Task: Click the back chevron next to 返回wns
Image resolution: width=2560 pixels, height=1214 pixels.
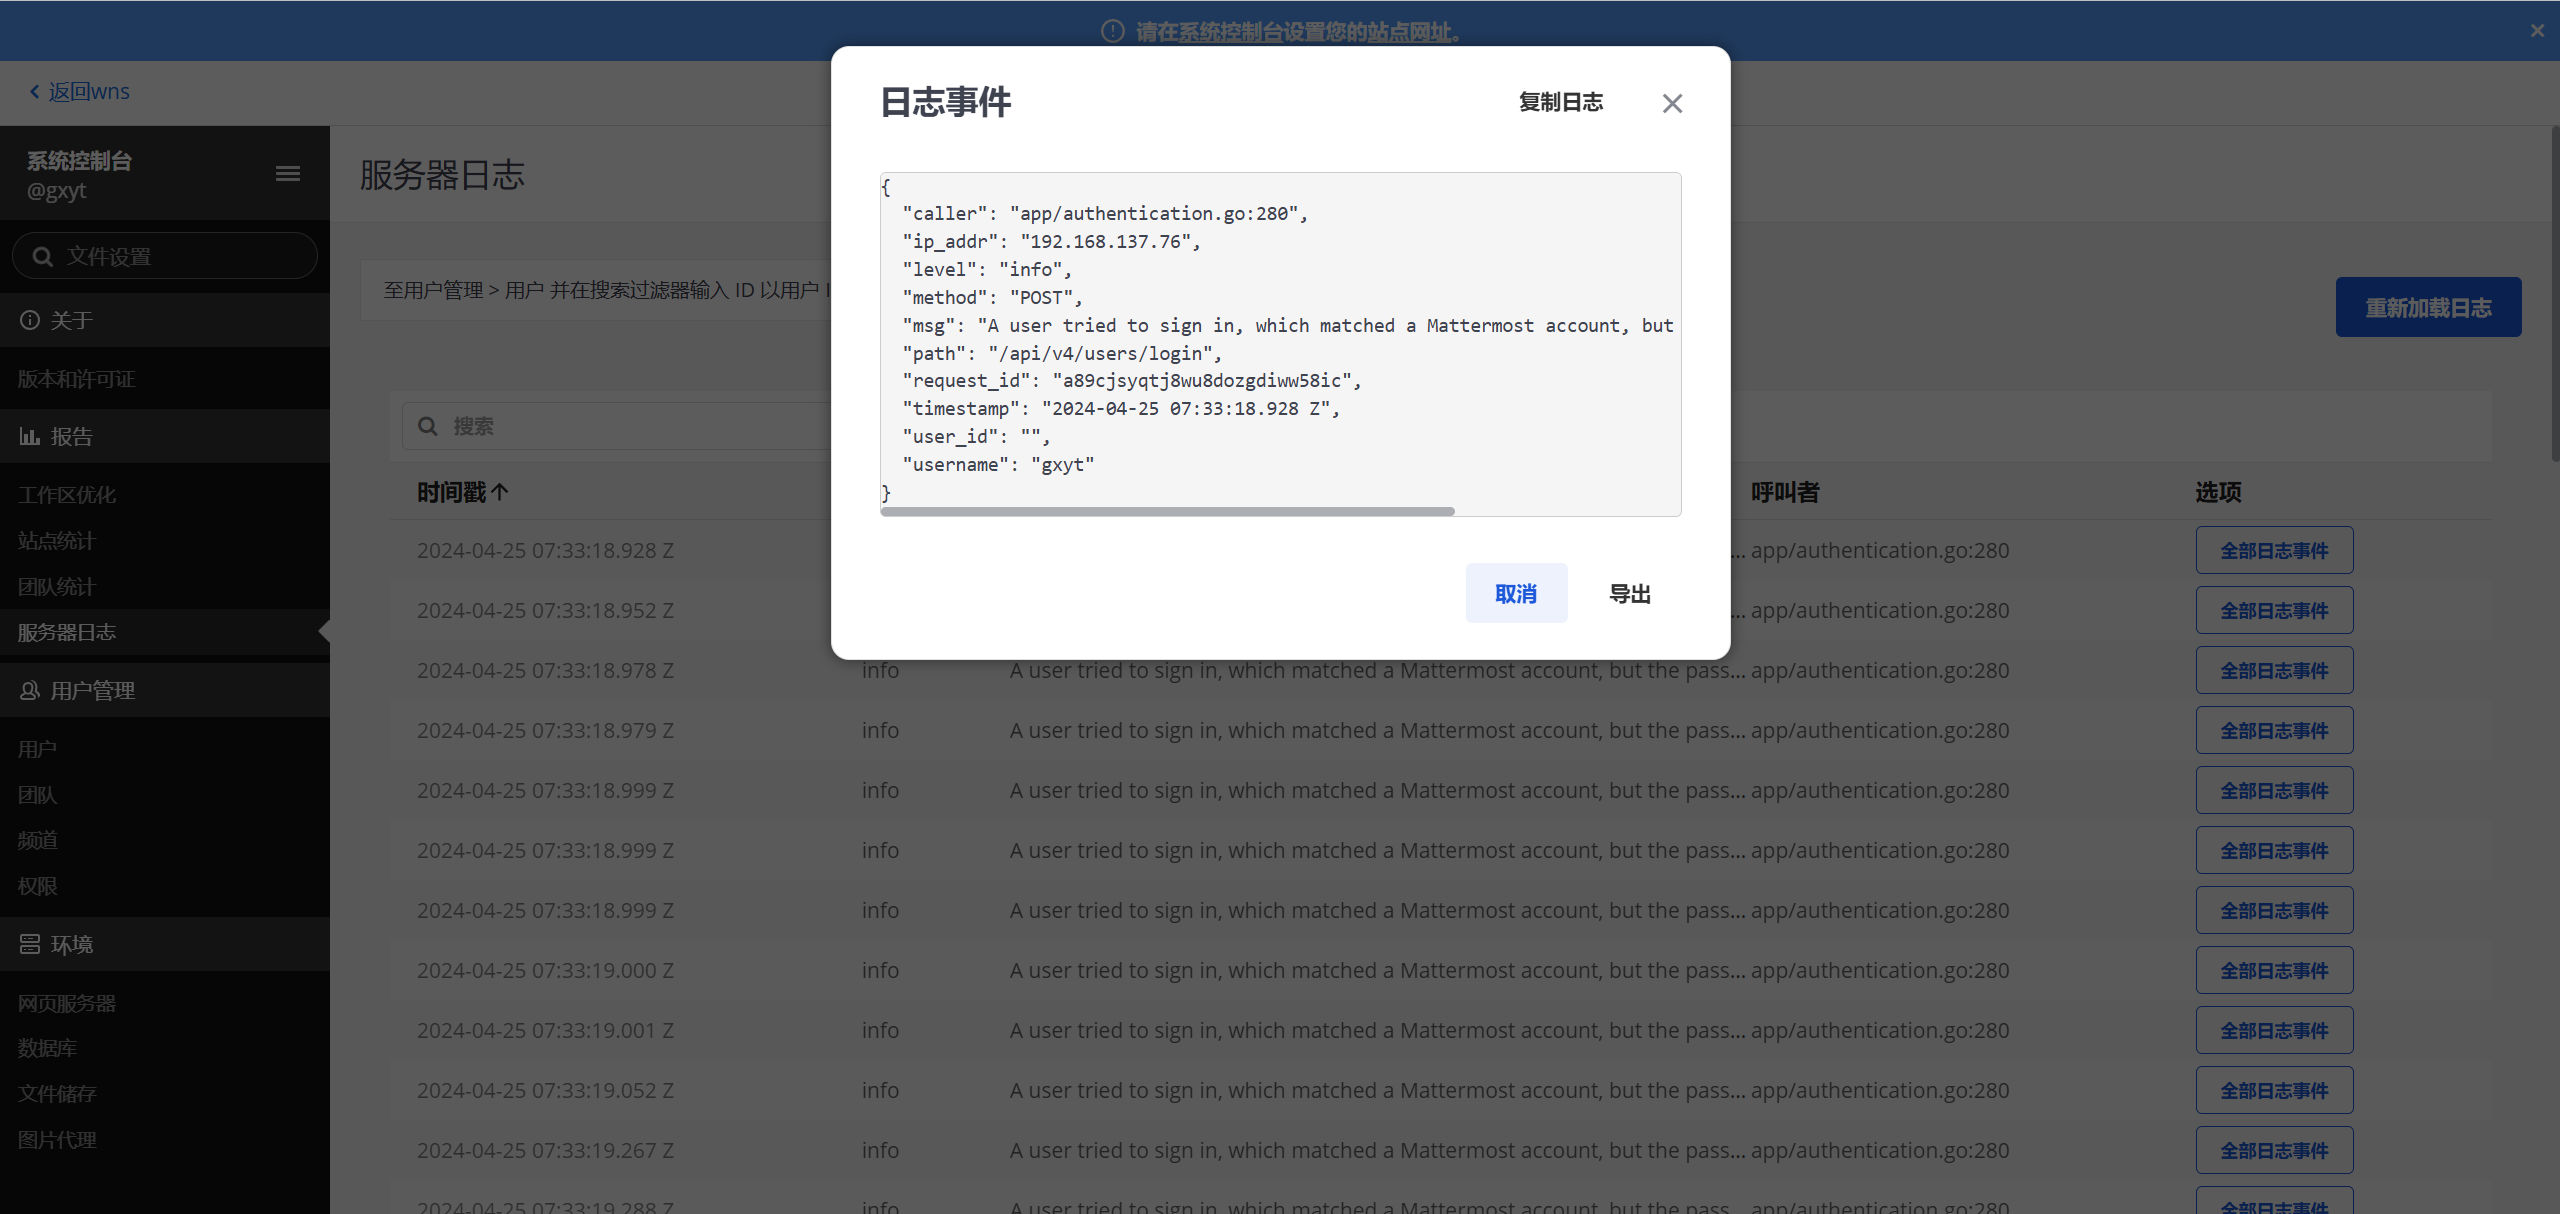Action: click(x=35, y=92)
